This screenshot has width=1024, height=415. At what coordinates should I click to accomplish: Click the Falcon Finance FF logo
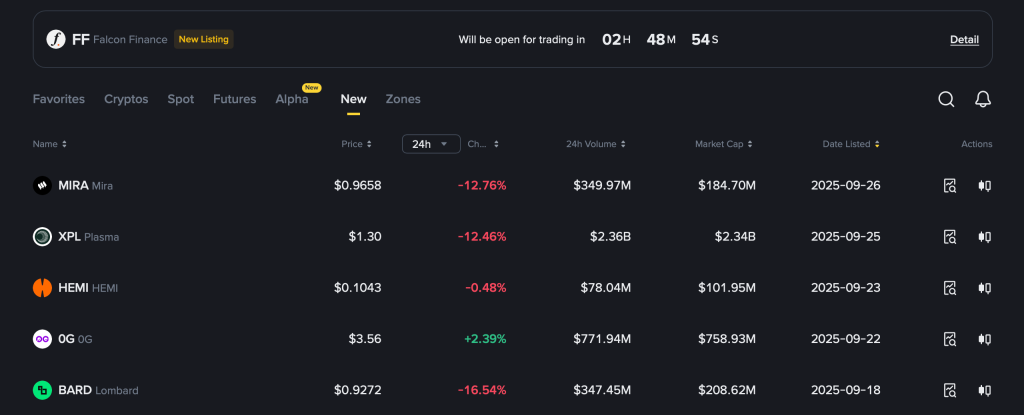(56, 40)
